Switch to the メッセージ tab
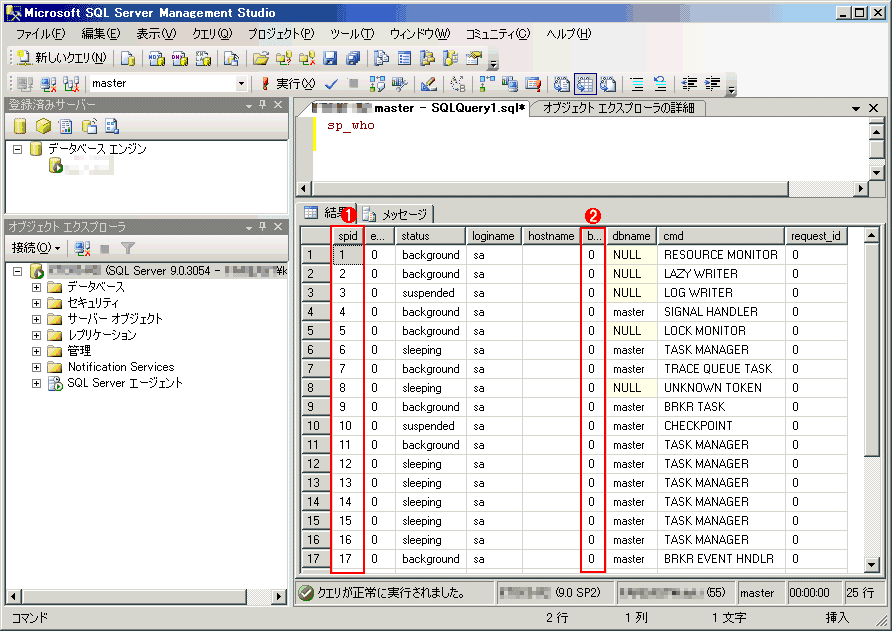The width and height of the screenshot is (892, 631). click(x=397, y=214)
